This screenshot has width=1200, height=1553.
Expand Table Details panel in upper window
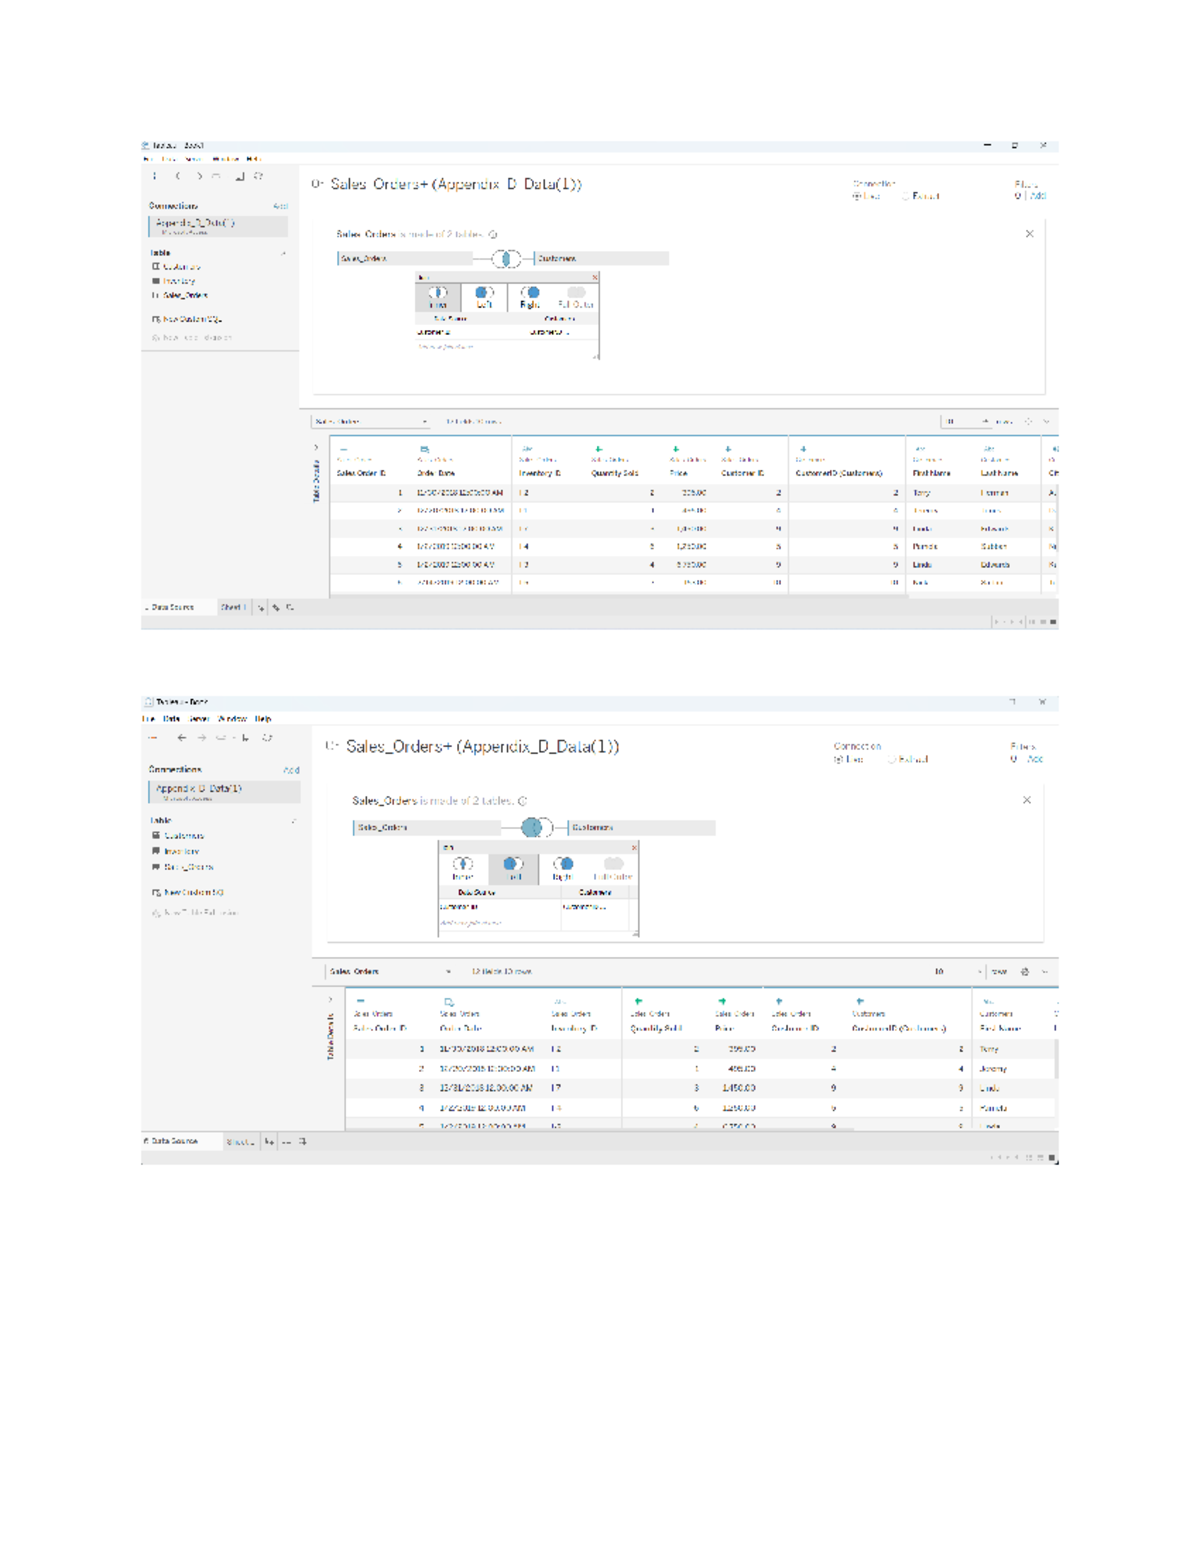tap(316, 447)
